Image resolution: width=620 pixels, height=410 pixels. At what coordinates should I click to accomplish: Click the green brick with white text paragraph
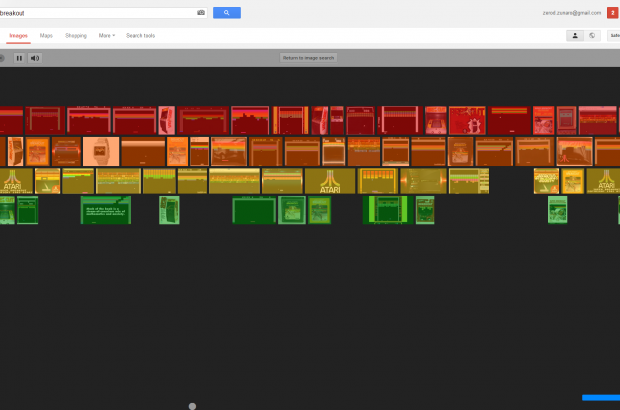click(105, 210)
